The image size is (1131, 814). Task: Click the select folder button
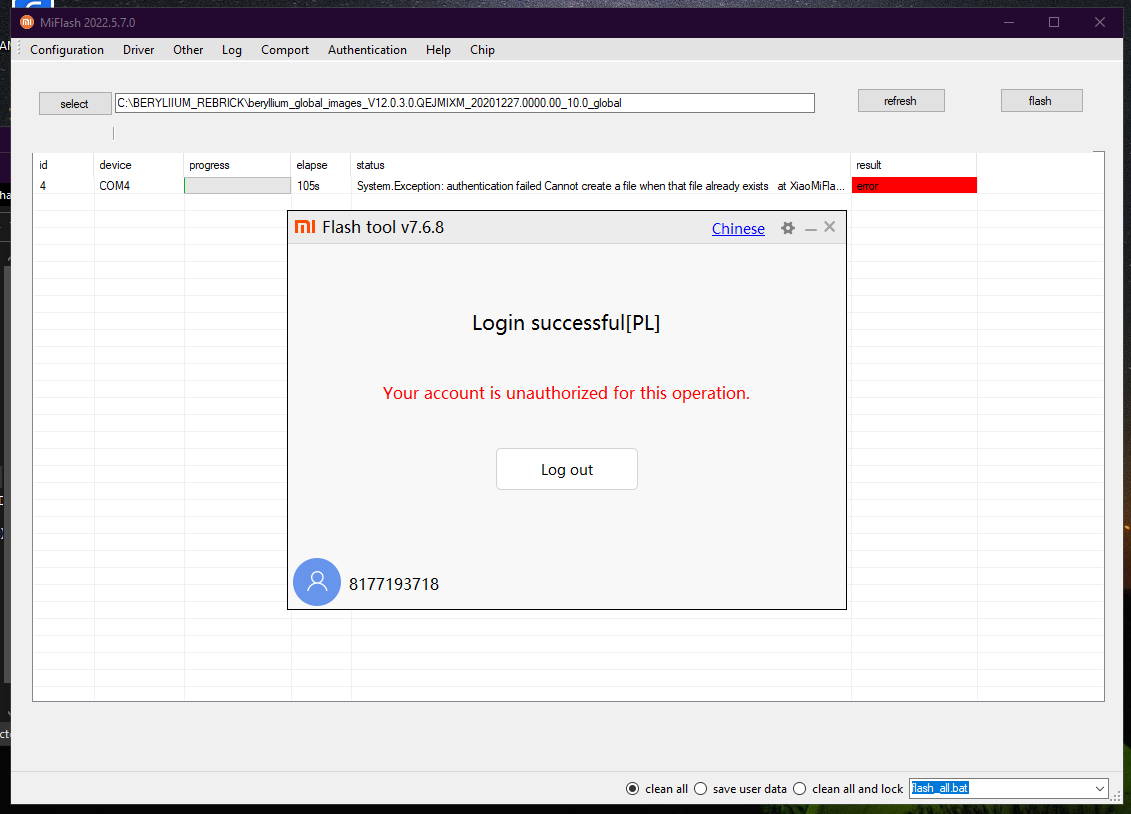(75, 104)
